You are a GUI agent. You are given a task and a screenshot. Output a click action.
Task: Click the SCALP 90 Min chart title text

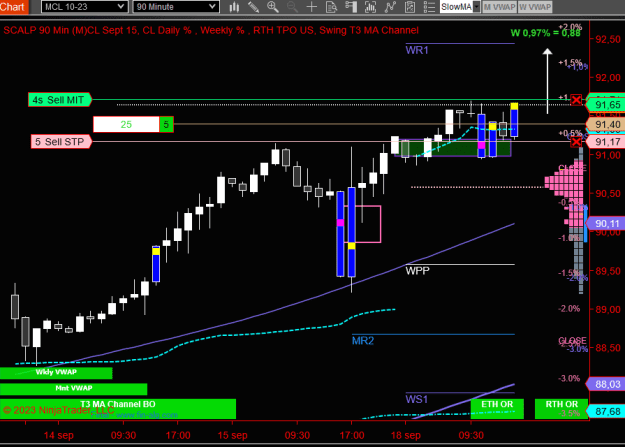coord(211,30)
